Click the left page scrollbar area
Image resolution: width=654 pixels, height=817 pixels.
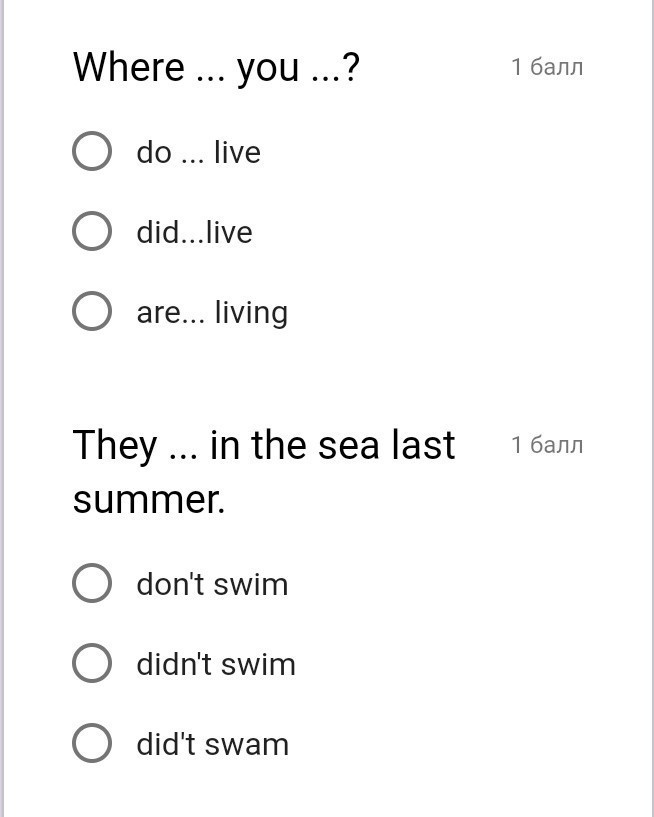coord(4,400)
